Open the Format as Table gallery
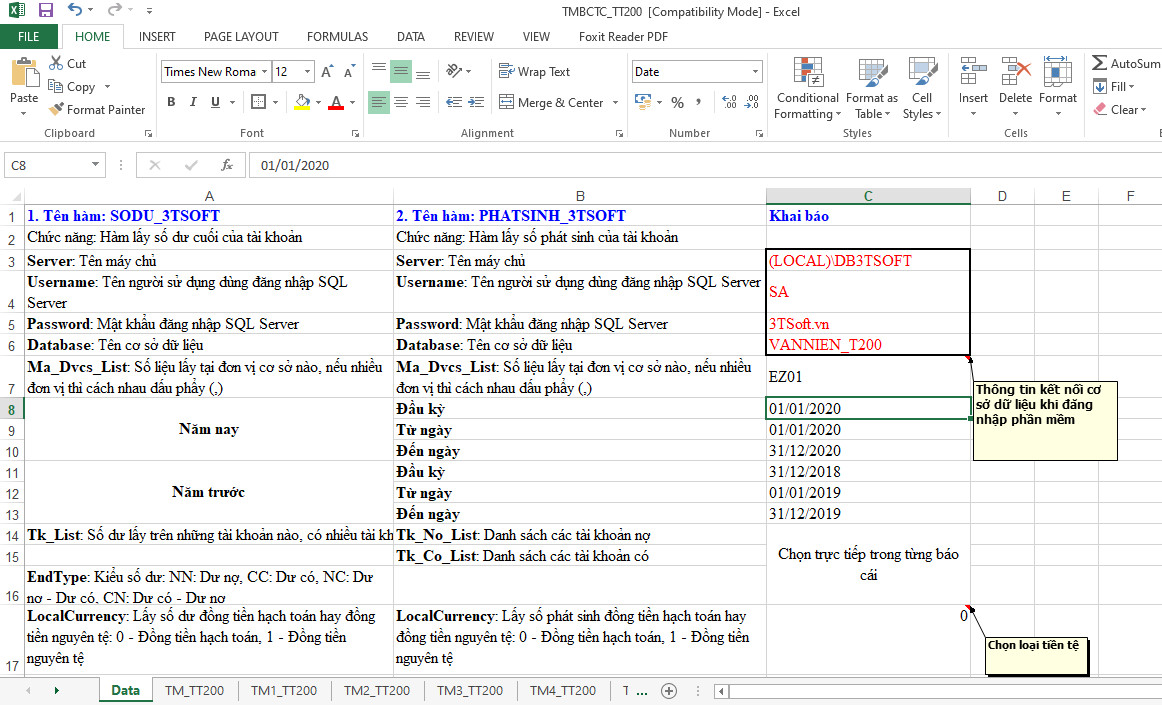 click(x=872, y=87)
